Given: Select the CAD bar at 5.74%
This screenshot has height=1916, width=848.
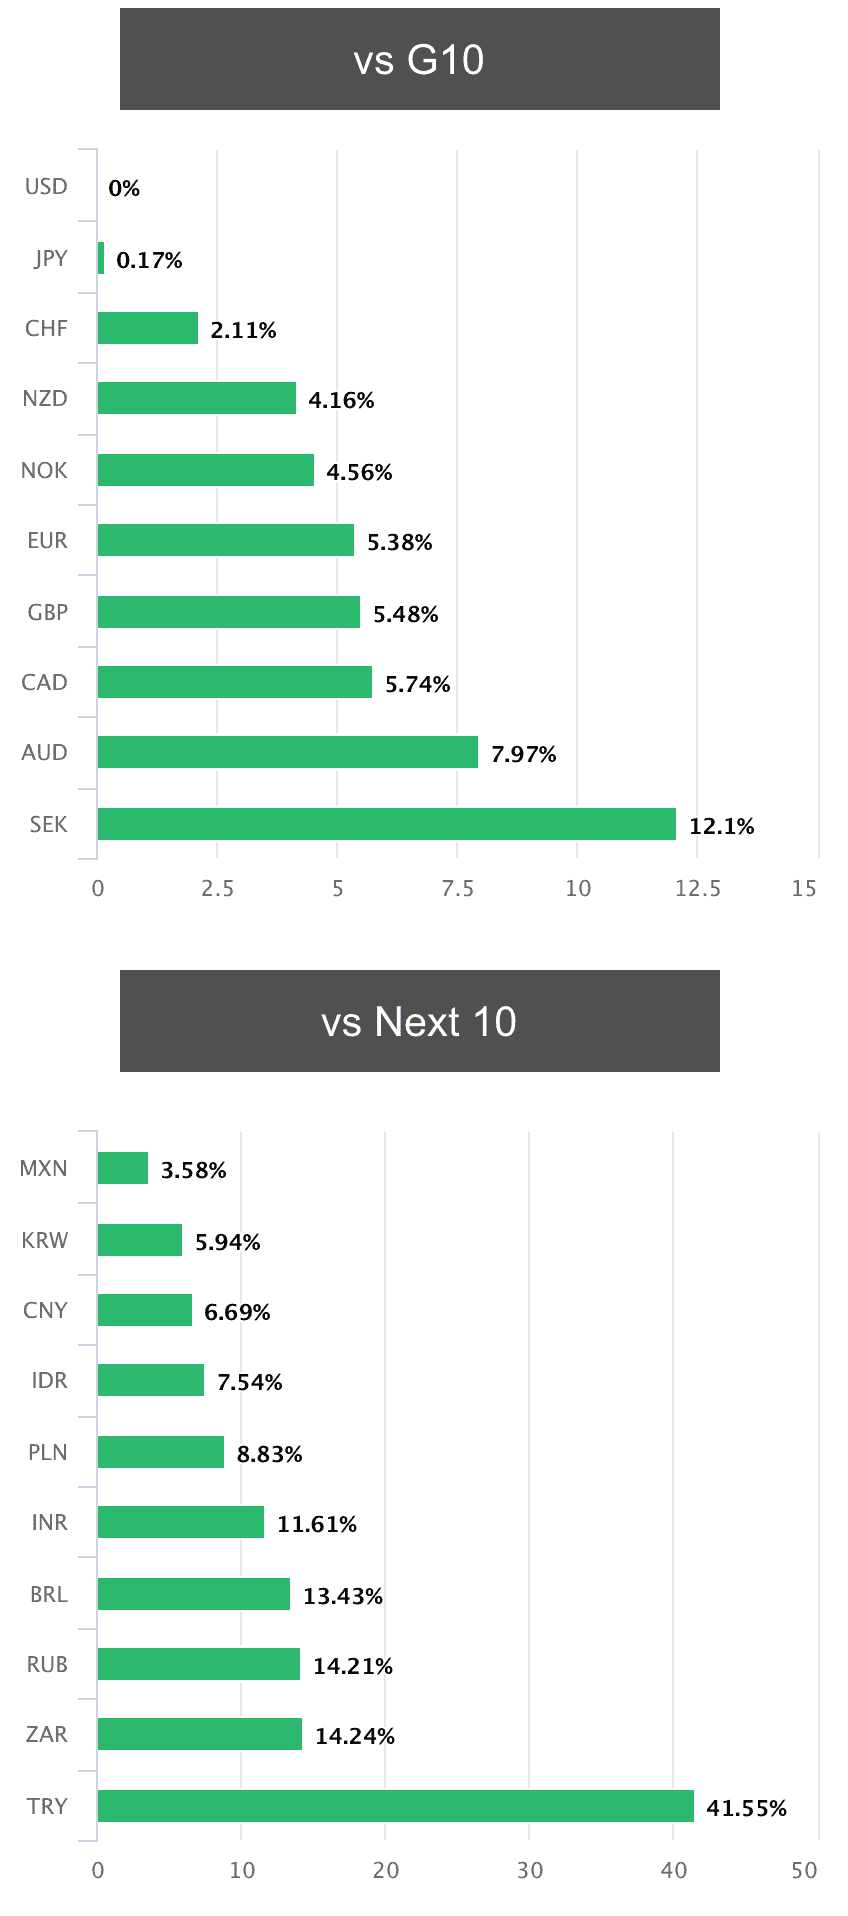Looking at the screenshot, I should click(235, 682).
